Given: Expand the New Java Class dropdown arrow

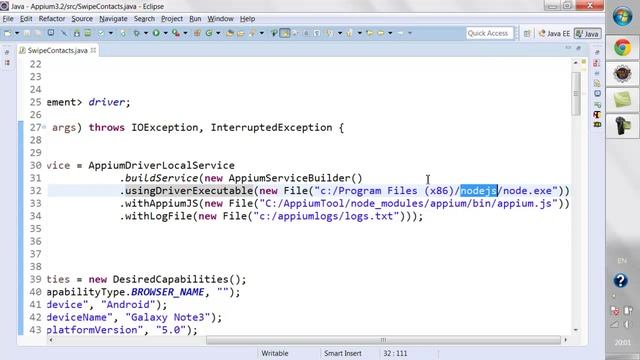Looking at the screenshot, I should coord(218,33).
